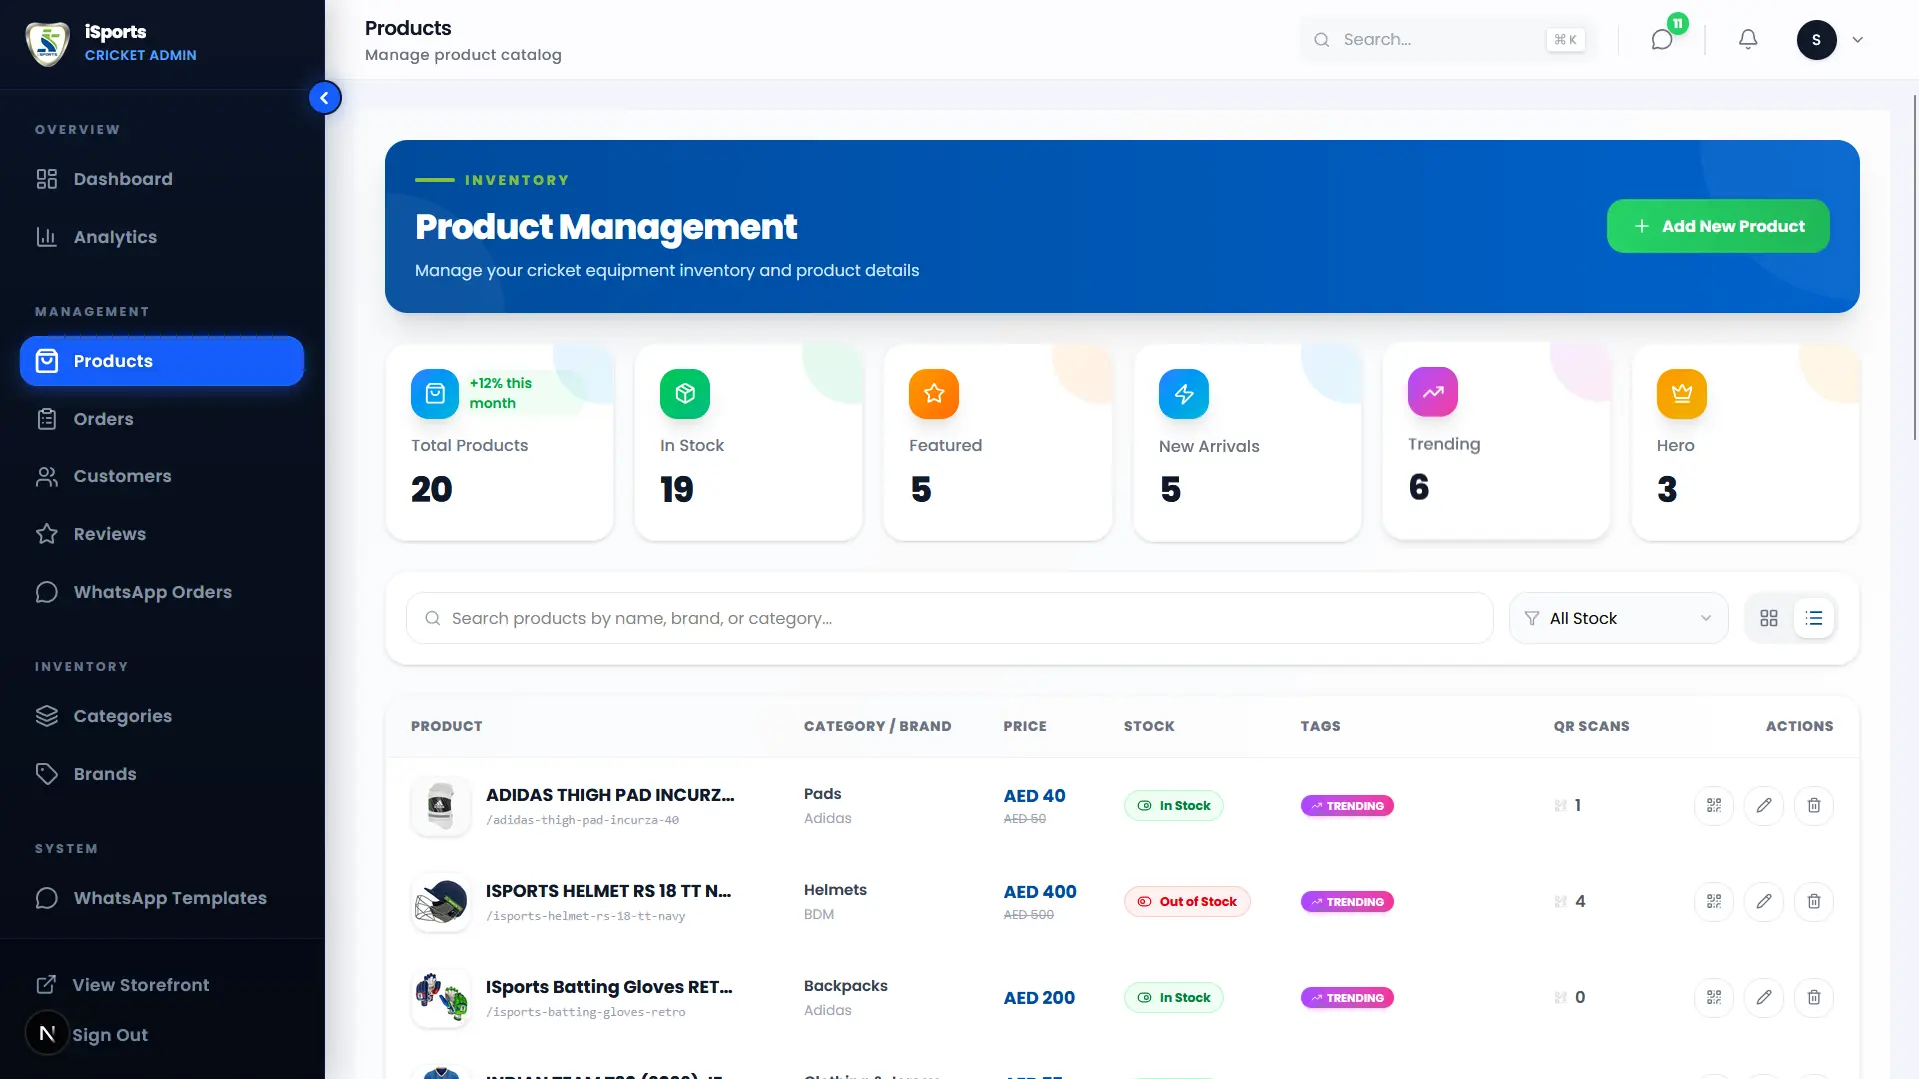This screenshot has width=1919, height=1079.
Task: Open WhatsApp Orders page
Action: point(162,592)
